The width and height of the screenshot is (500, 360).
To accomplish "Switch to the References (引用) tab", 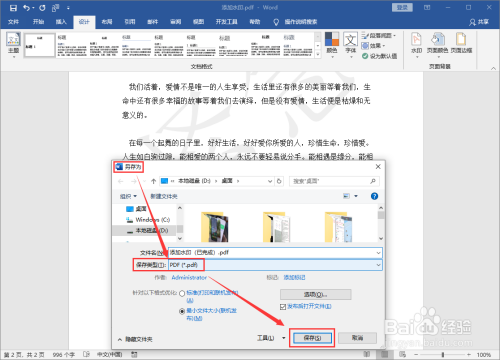I will point(130,22).
